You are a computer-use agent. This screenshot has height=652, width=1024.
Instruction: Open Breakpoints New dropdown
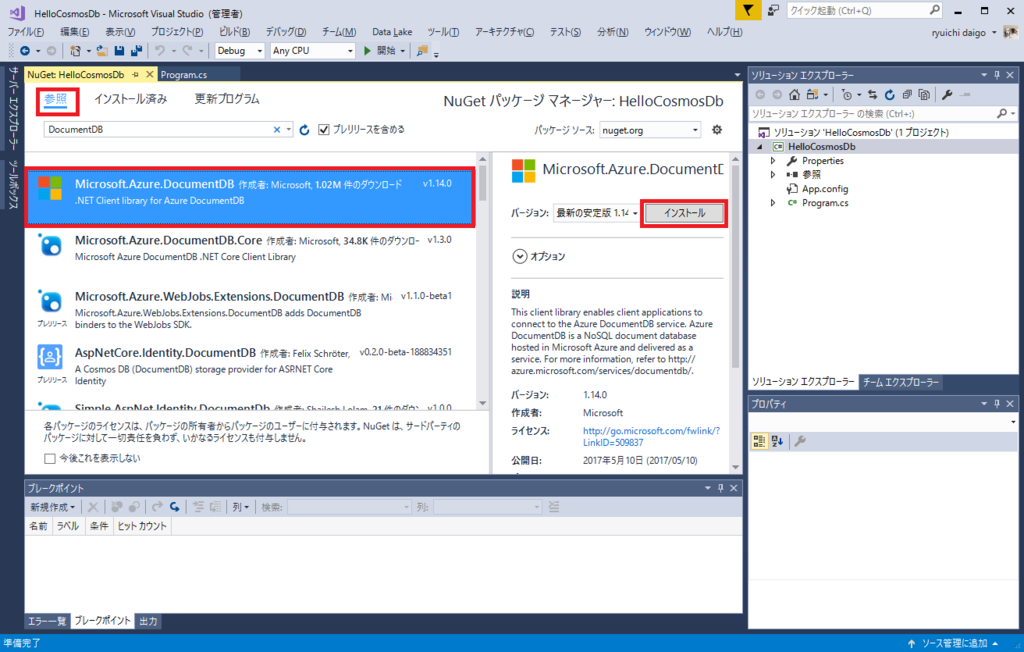point(52,507)
